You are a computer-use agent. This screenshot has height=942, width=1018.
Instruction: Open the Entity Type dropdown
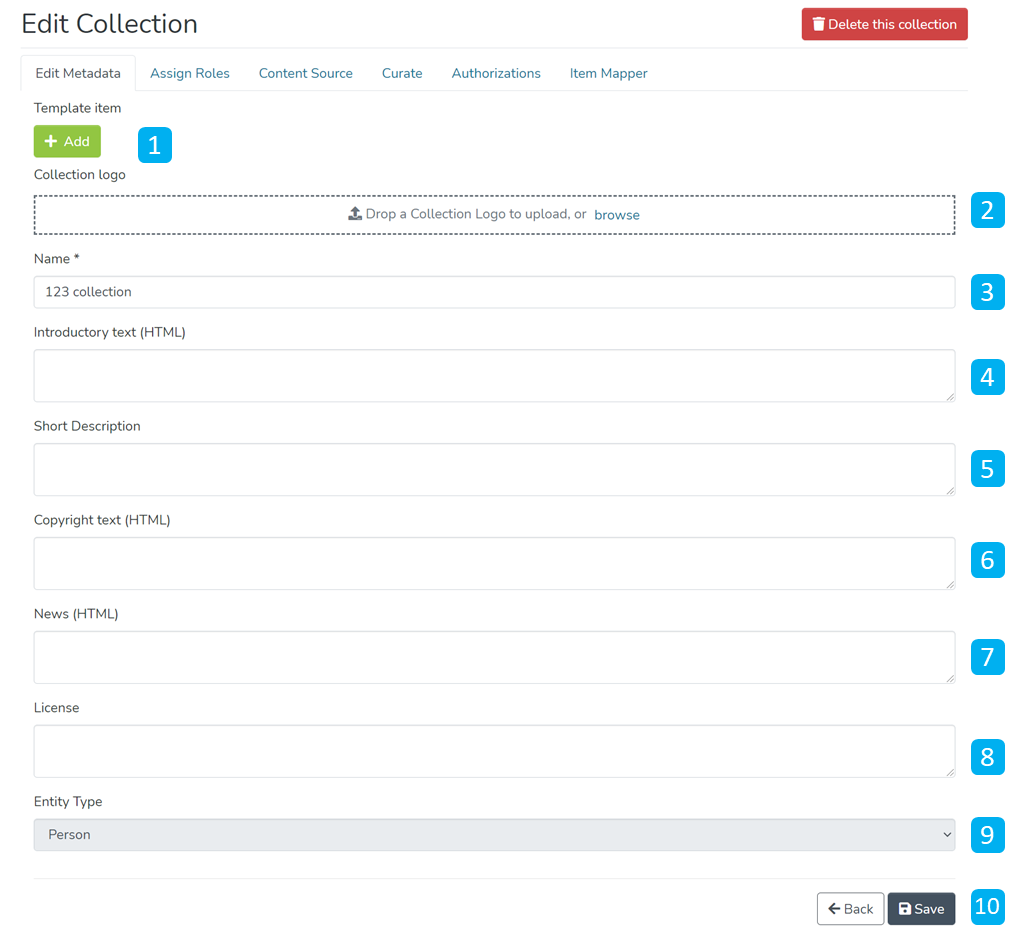[494, 835]
